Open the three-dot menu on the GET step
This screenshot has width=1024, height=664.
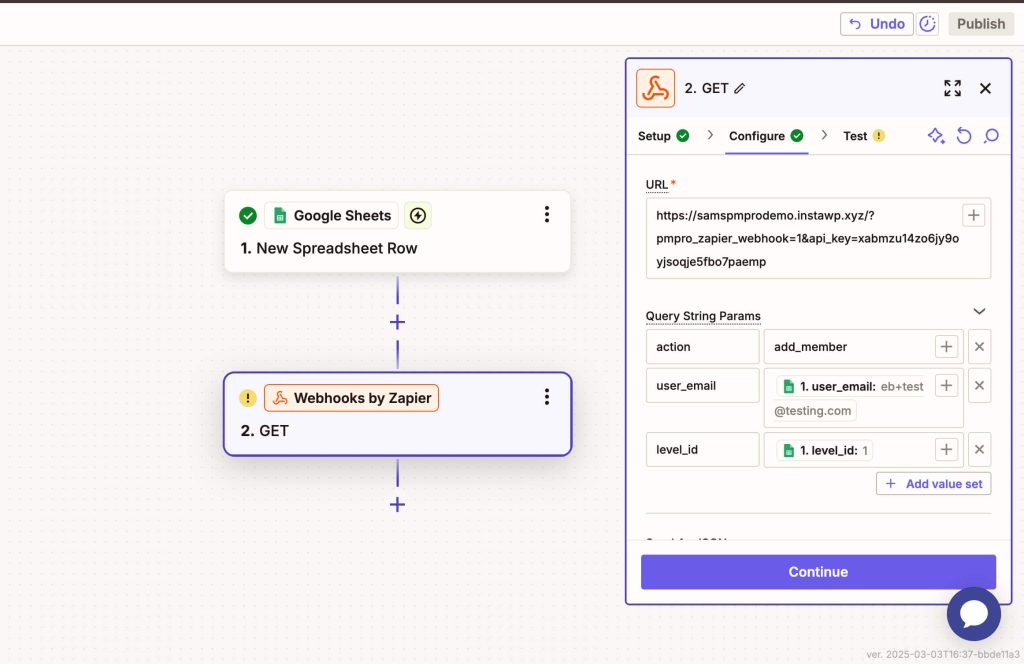click(547, 397)
